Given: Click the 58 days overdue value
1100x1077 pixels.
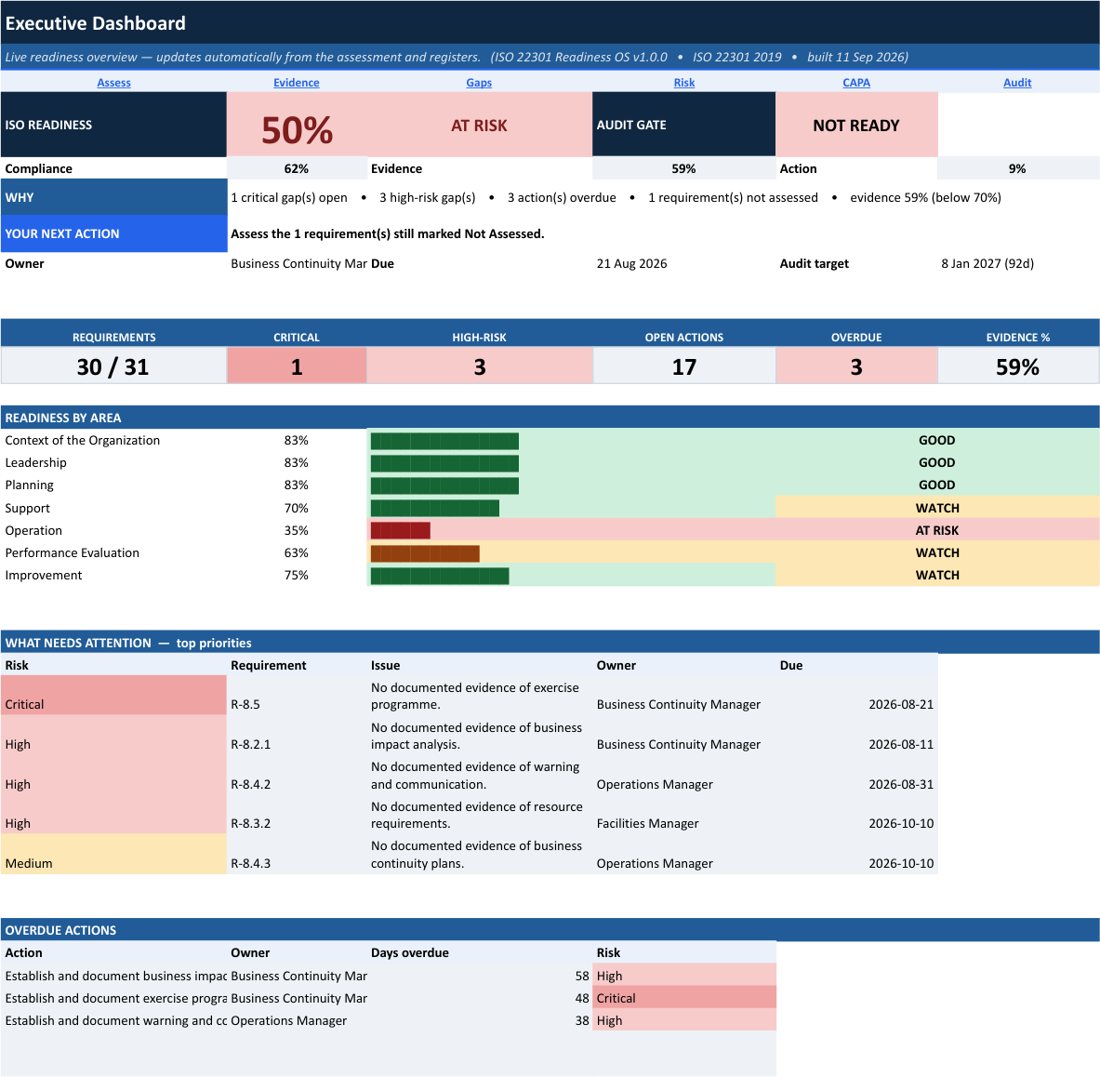Looking at the screenshot, I should coord(582,976).
